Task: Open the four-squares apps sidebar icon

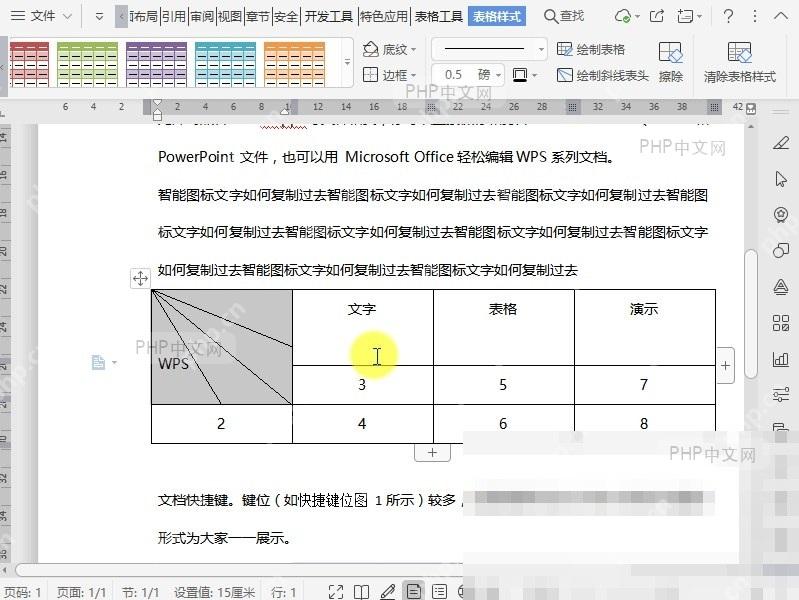Action: (781, 323)
